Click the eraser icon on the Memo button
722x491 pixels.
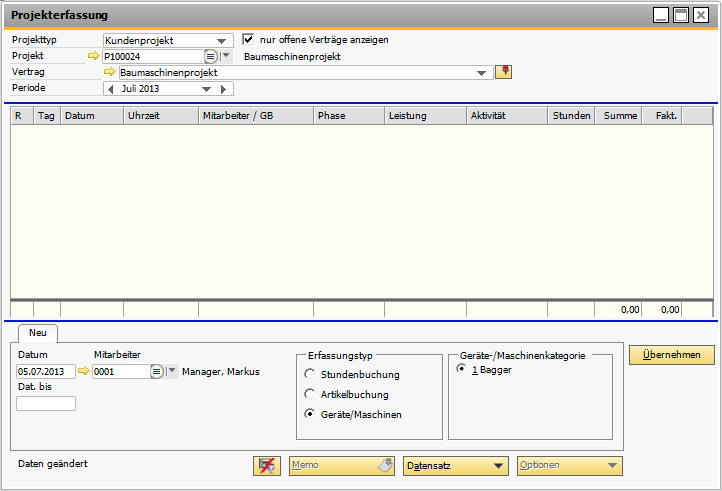[x=385, y=465]
